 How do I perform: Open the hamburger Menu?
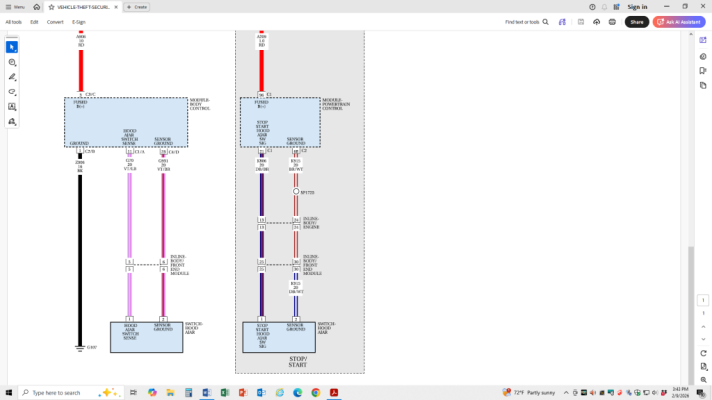tap(15, 7)
